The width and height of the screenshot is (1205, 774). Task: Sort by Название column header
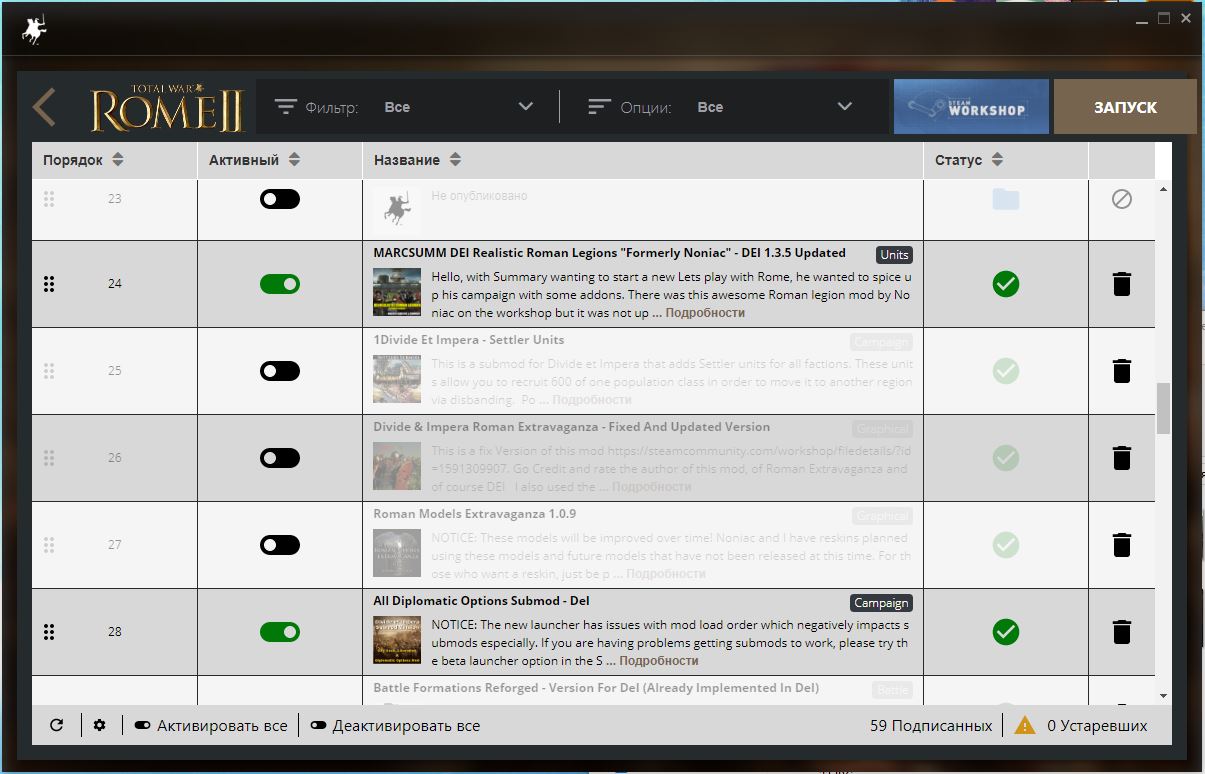click(417, 160)
